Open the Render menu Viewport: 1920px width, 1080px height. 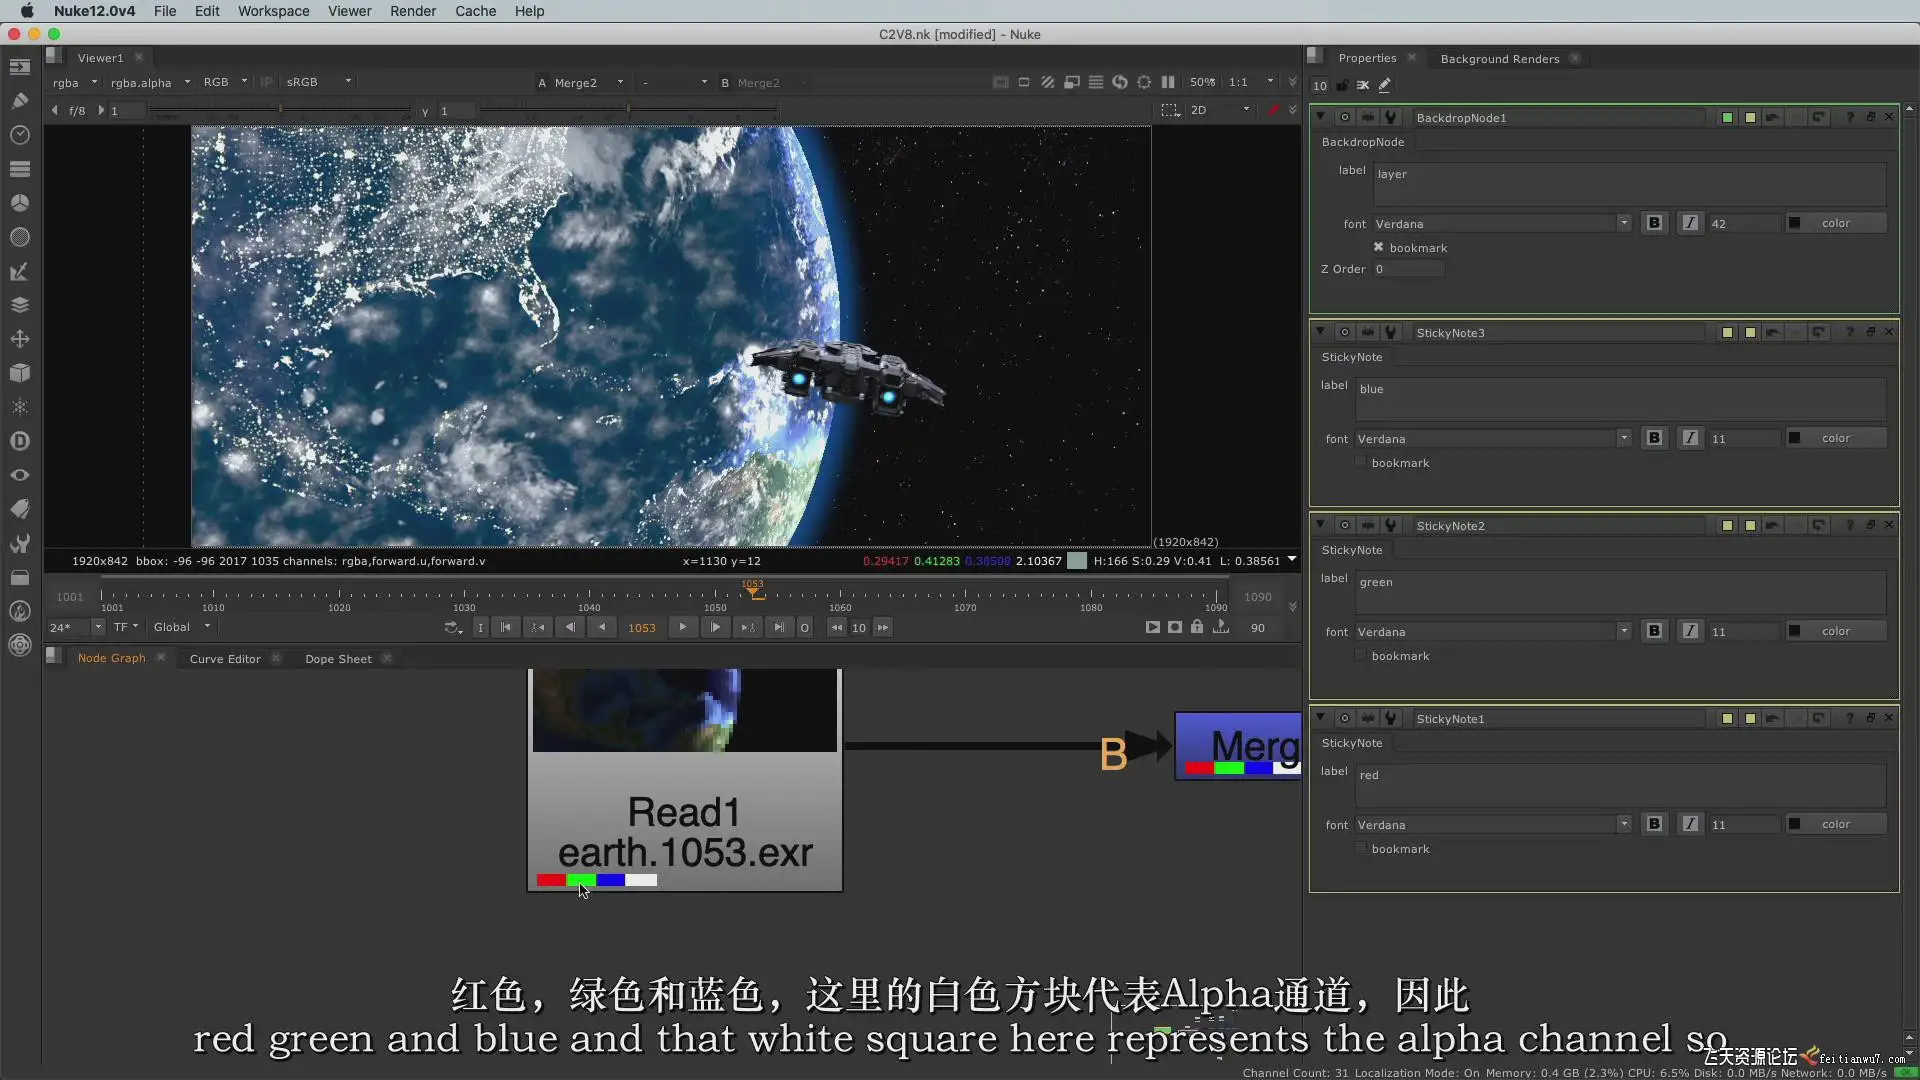(x=412, y=11)
